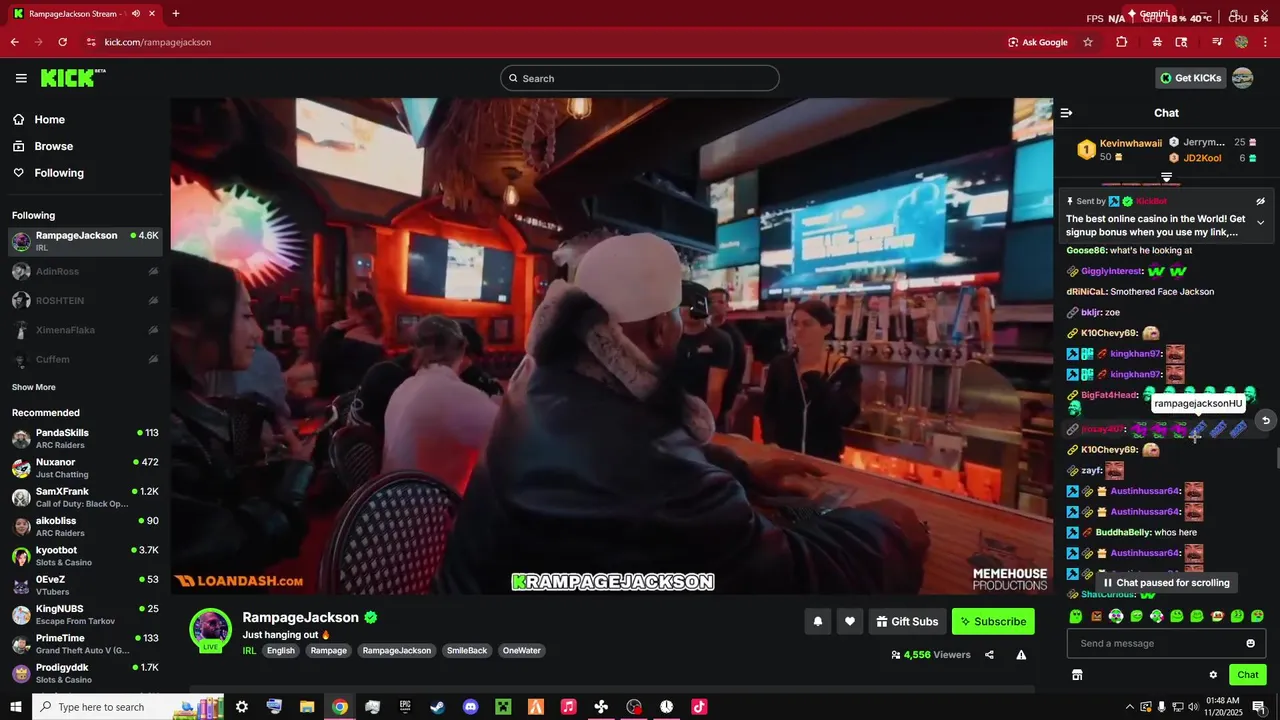This screenshot has width=1280, height=720.
Task: Open File Explorer from taskbar
Action: pos(307,706)
